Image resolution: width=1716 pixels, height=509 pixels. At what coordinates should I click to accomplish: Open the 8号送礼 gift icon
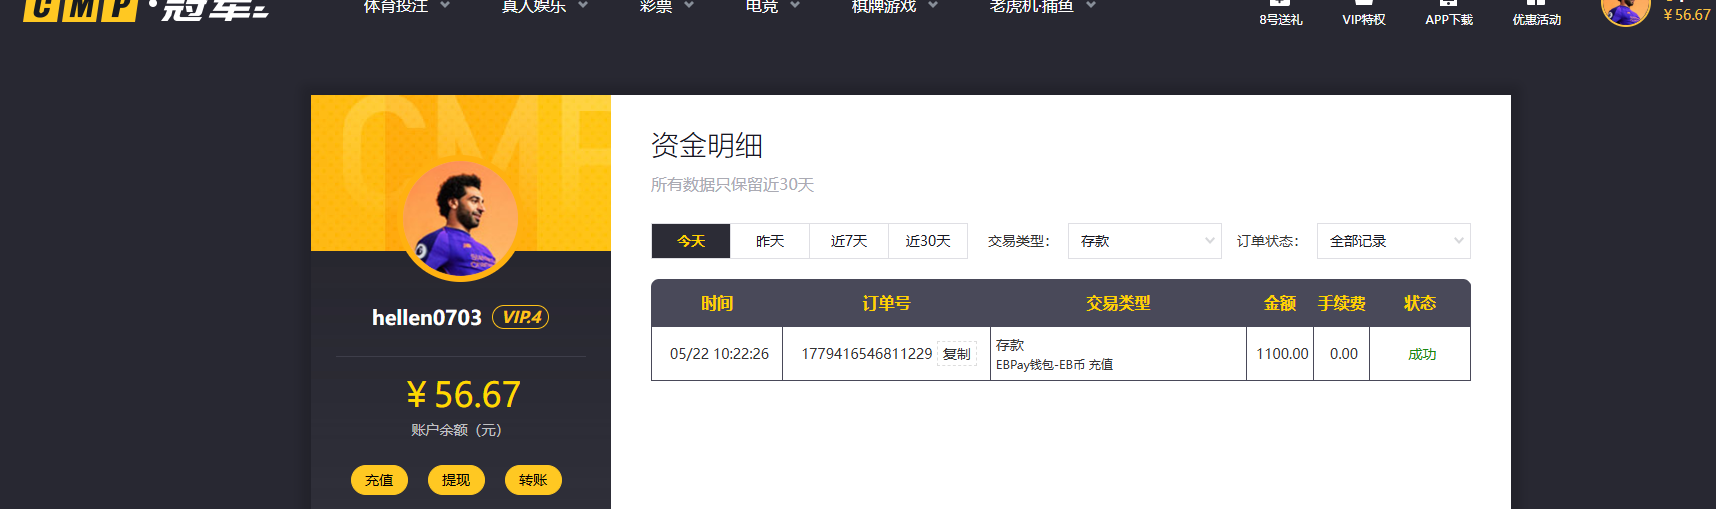click(x=1281, y=12)
